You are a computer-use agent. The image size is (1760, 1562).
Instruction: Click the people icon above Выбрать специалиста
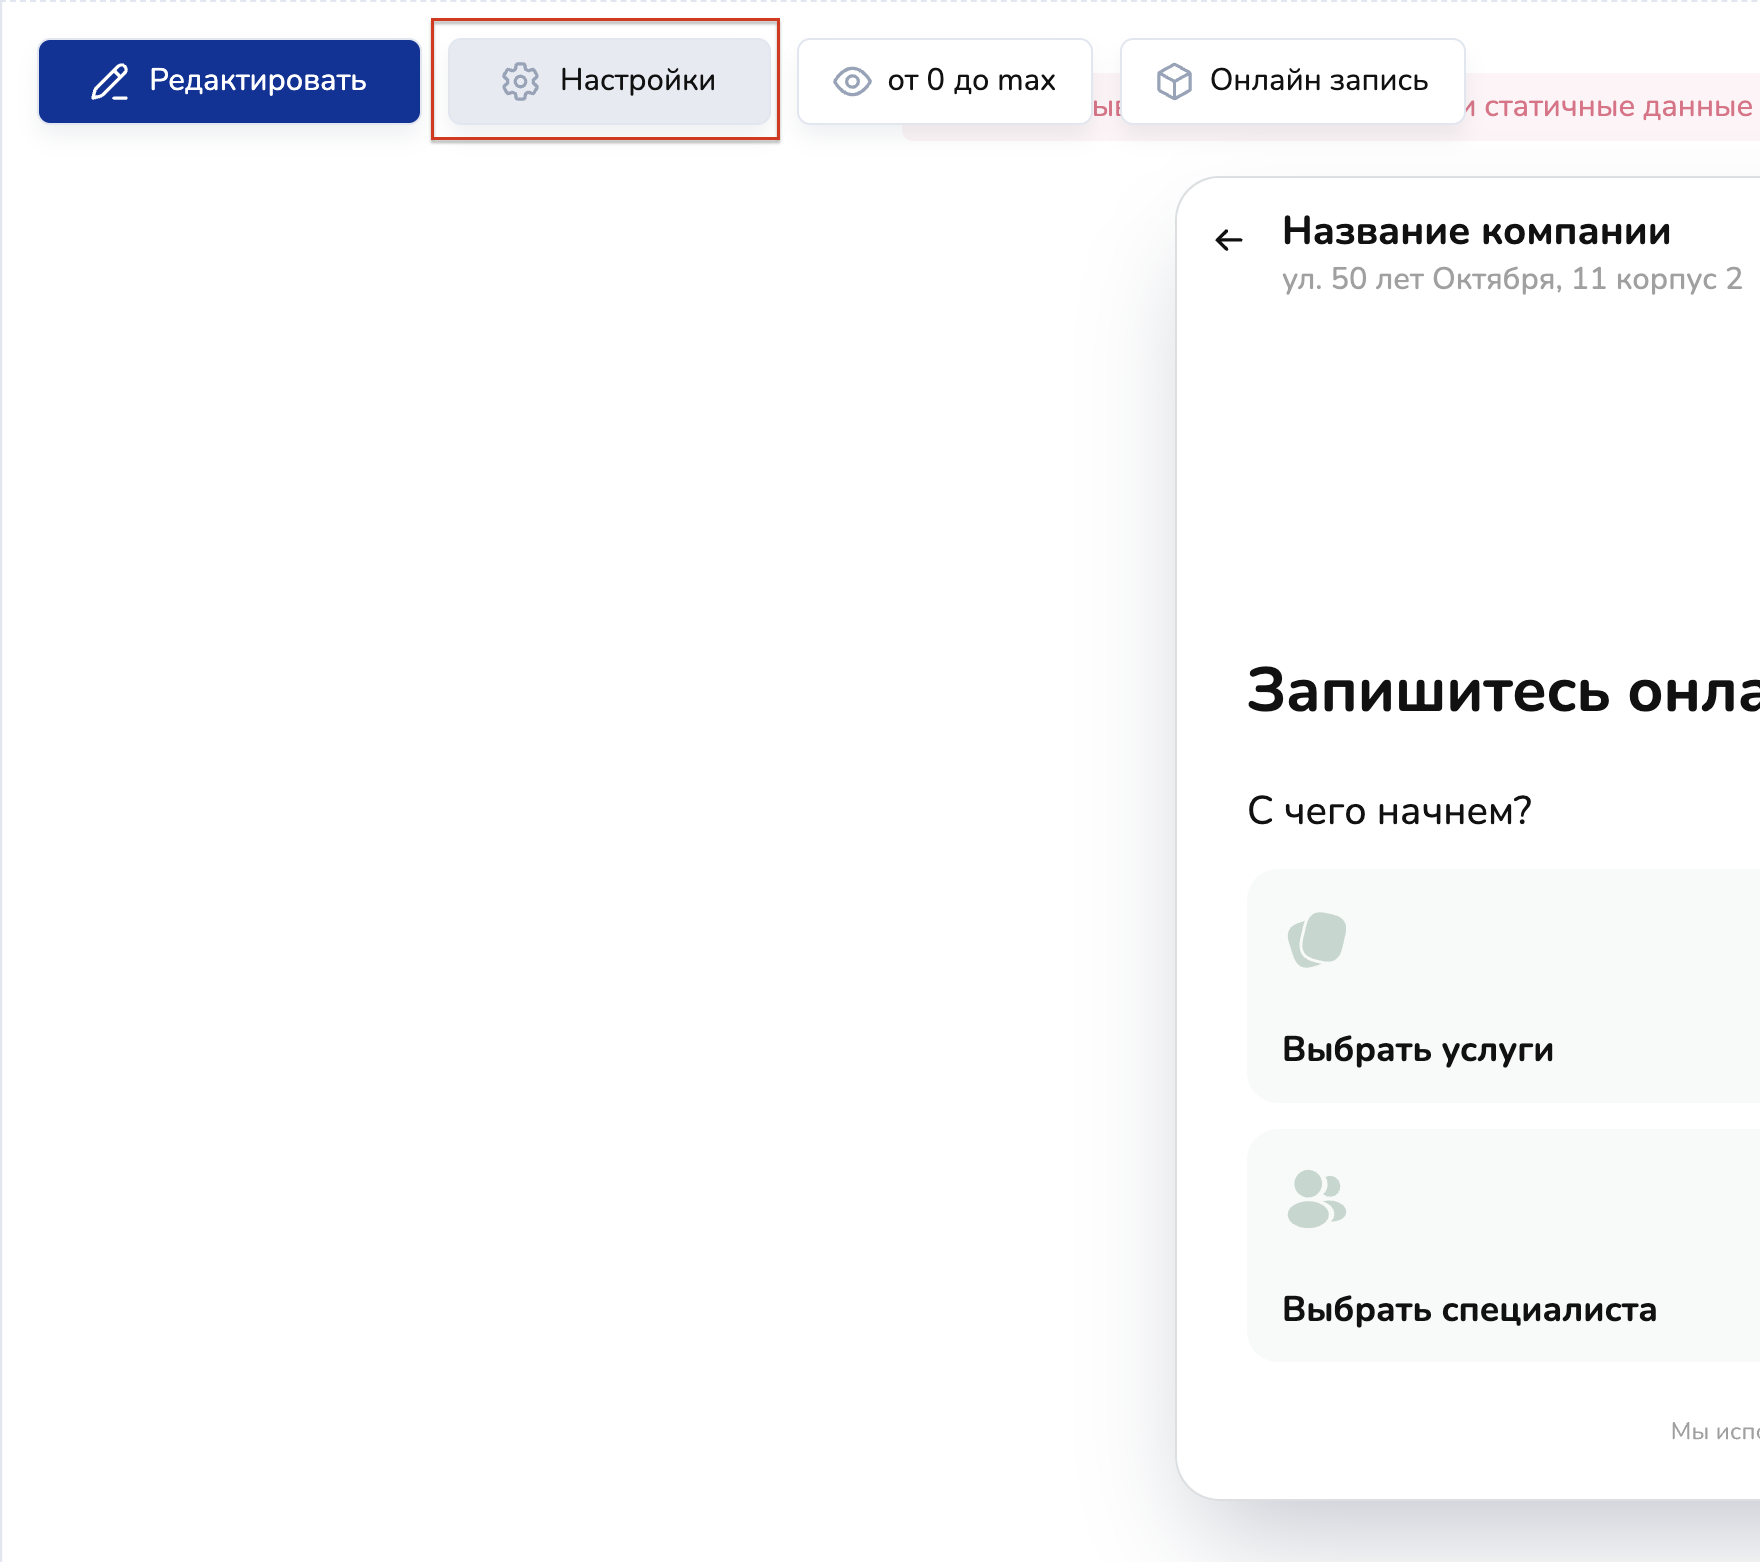1317,1199
